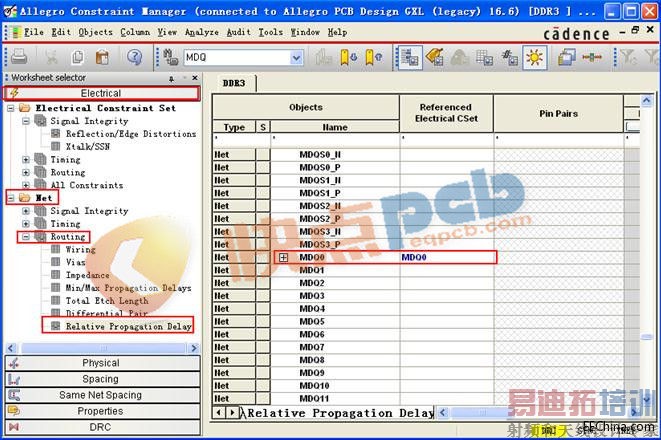Screen dimensions: 661x440
Task: Click the hash grid toolbar icon
Action: pos(510,57)
